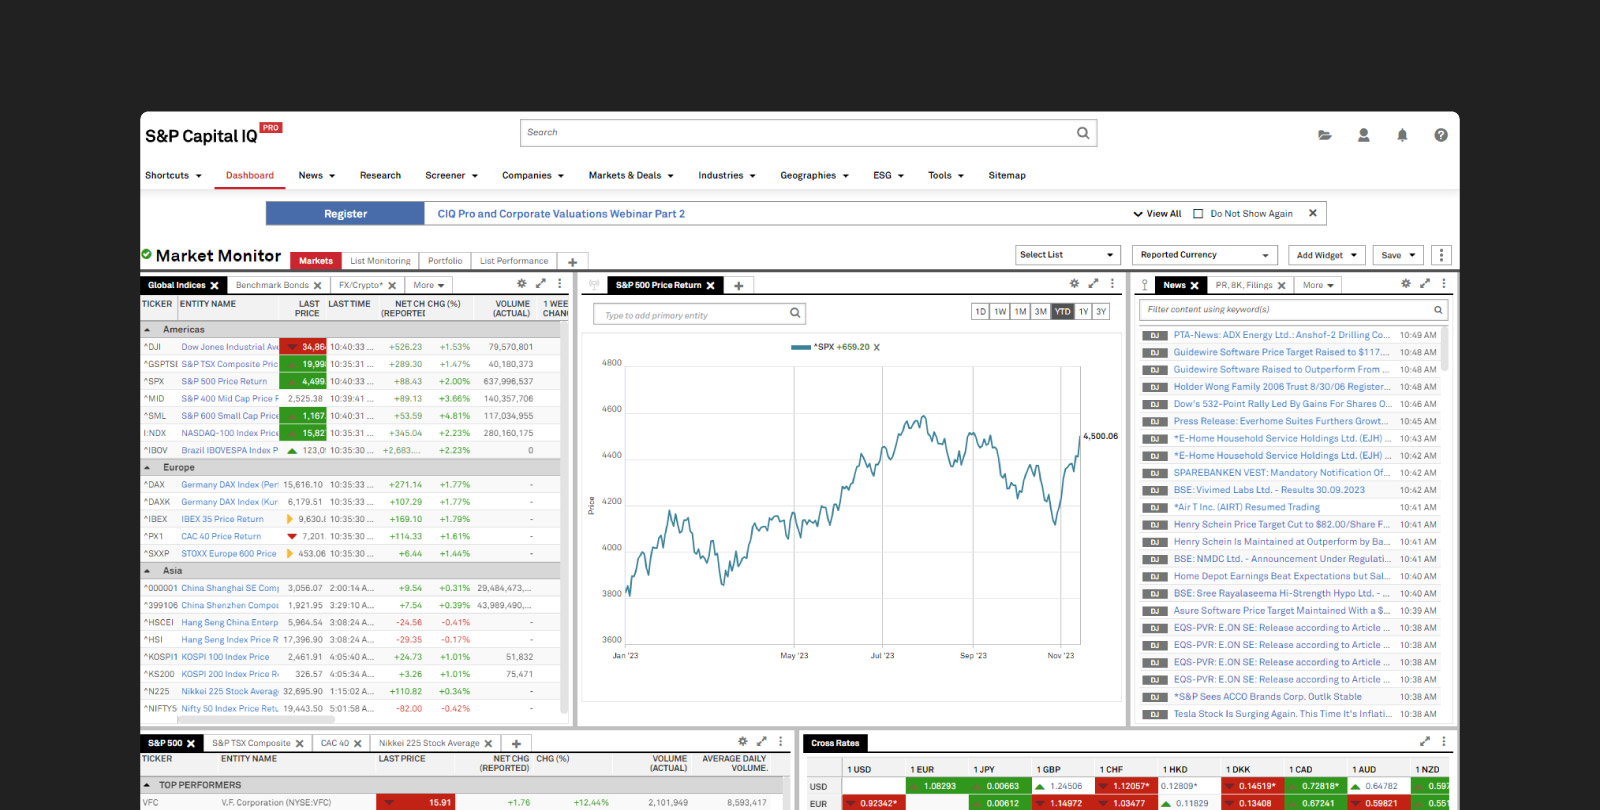Click the Register button
Image resolution: width=1600 pixels, height=810 pixels.
coord(345,214)
